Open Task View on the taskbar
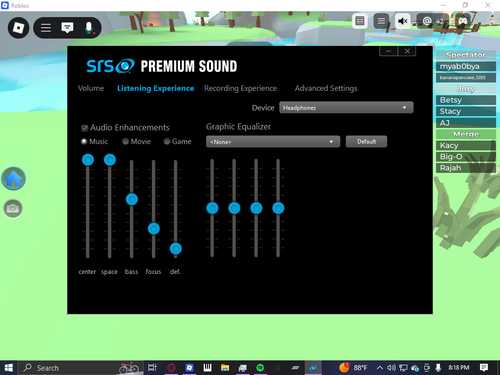 152,368
